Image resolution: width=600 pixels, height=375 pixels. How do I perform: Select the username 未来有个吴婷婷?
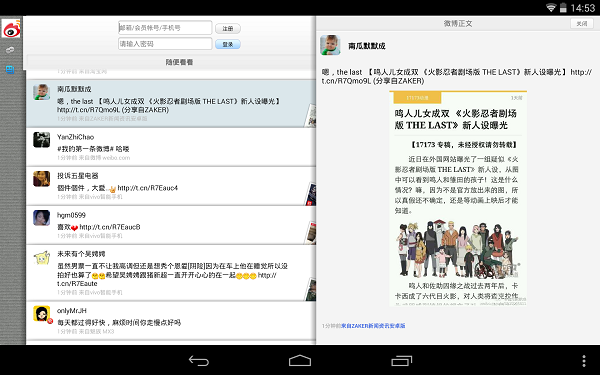click(x=81, y=254)
